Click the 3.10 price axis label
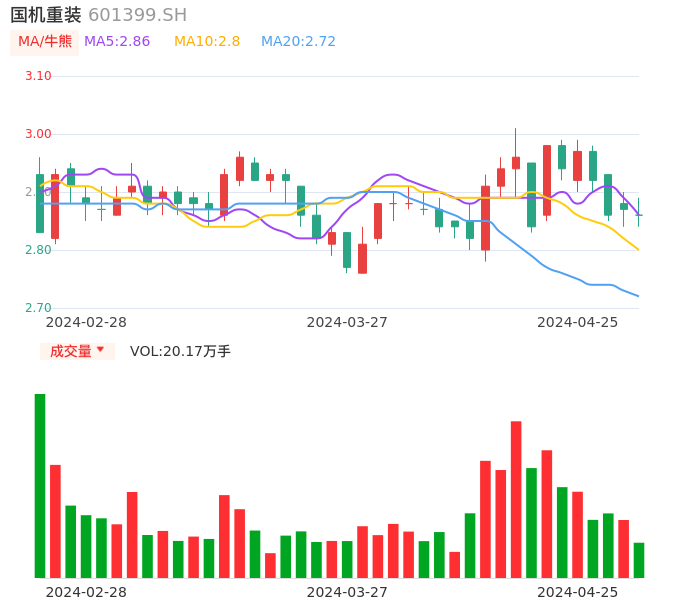Image resolution: width=686 pixels, height=606 pixels. click(38, 76)
